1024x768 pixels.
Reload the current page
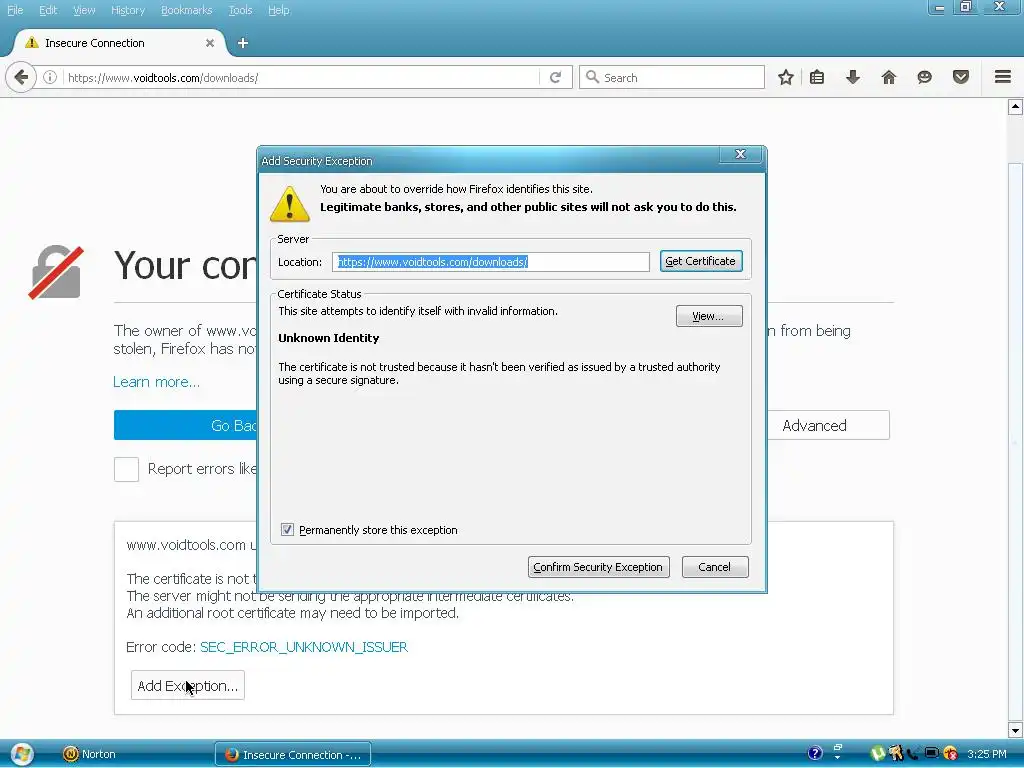tap(555, 78)
